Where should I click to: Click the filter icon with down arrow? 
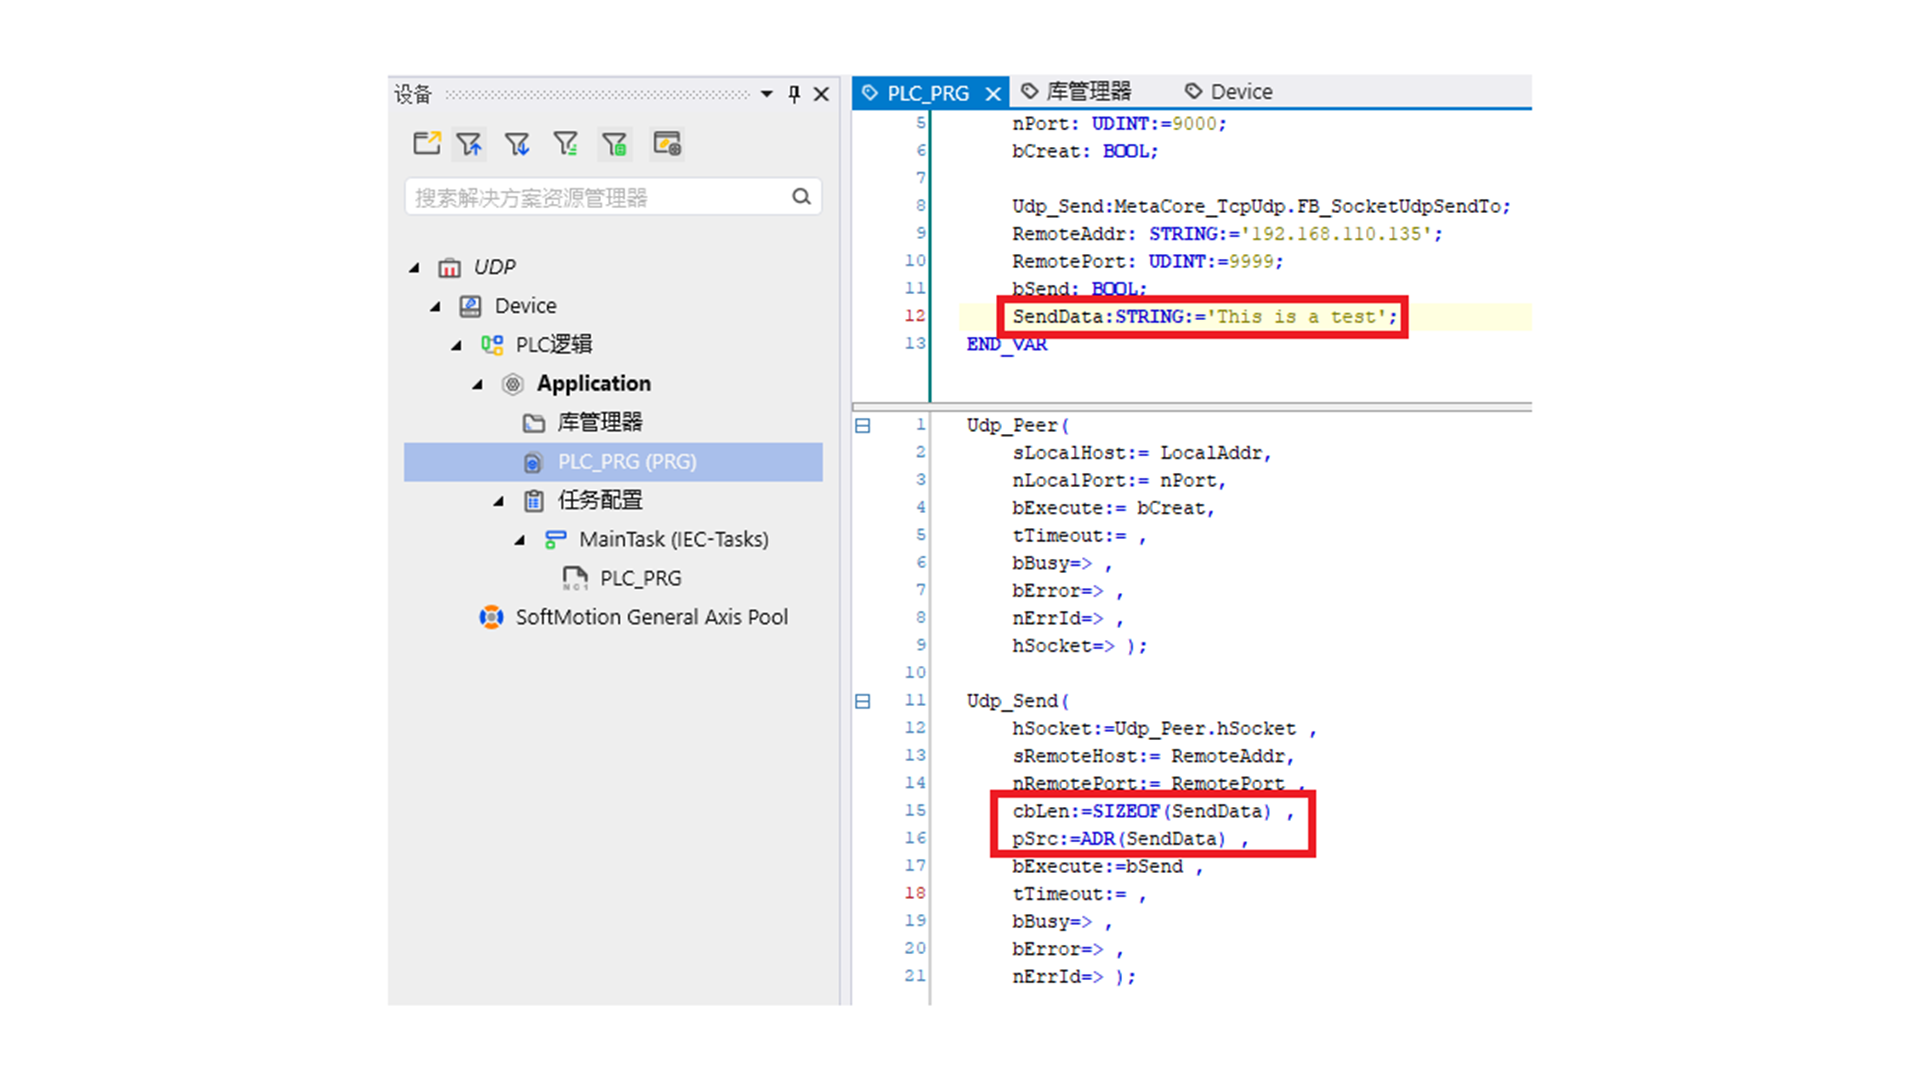(x=517, y=144)
